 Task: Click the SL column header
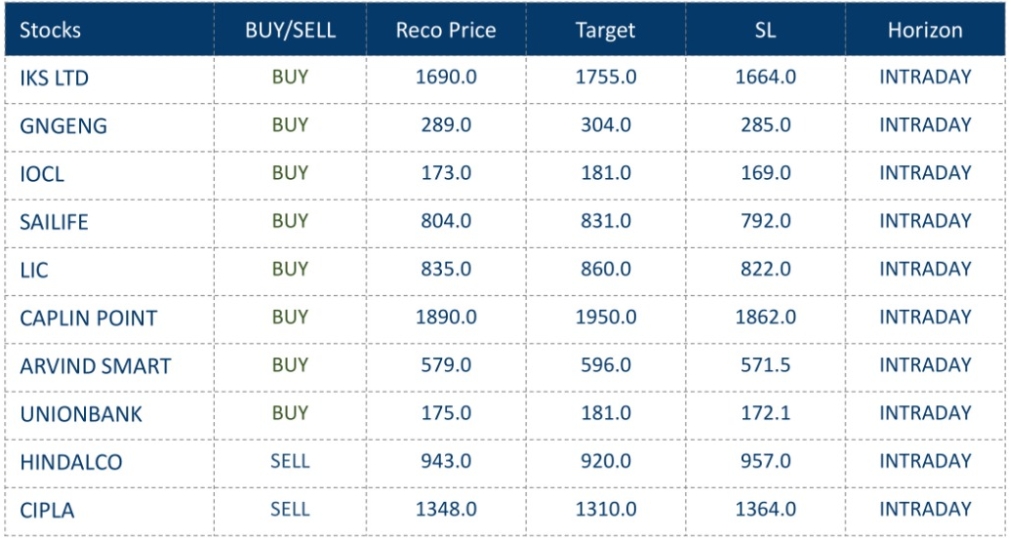(765, 30)
